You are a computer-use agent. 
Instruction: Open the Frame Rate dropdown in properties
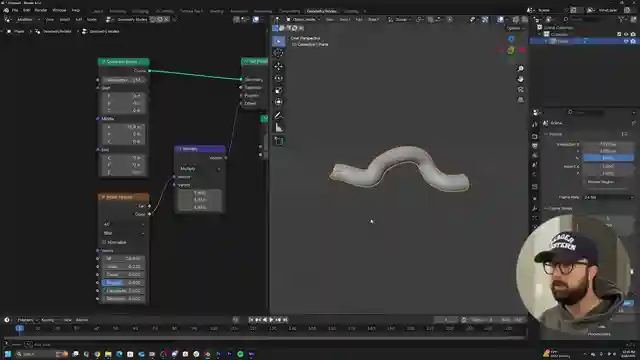pos(609,198)
